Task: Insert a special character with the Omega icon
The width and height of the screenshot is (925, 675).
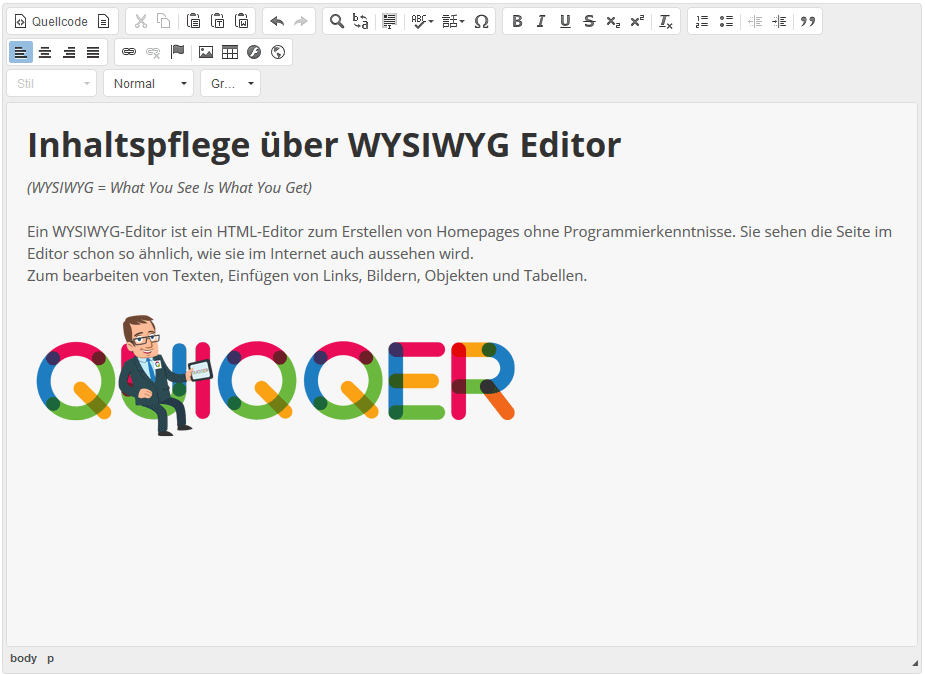Action: point(481,22)
